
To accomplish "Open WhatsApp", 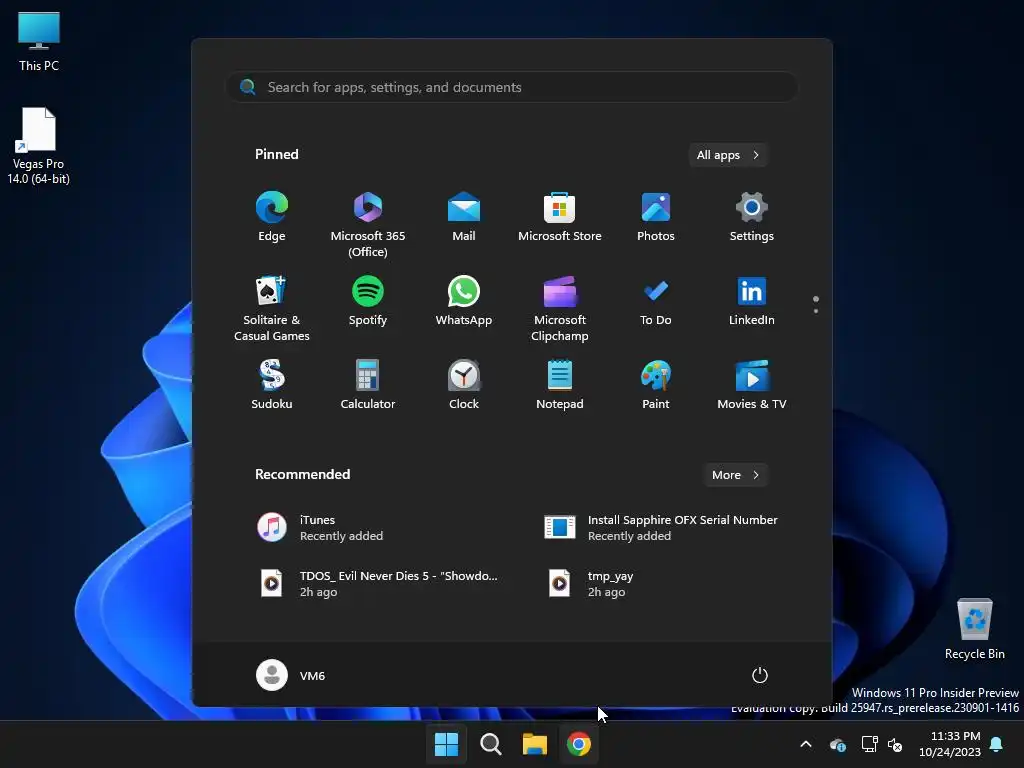I will tap(464, 301).
